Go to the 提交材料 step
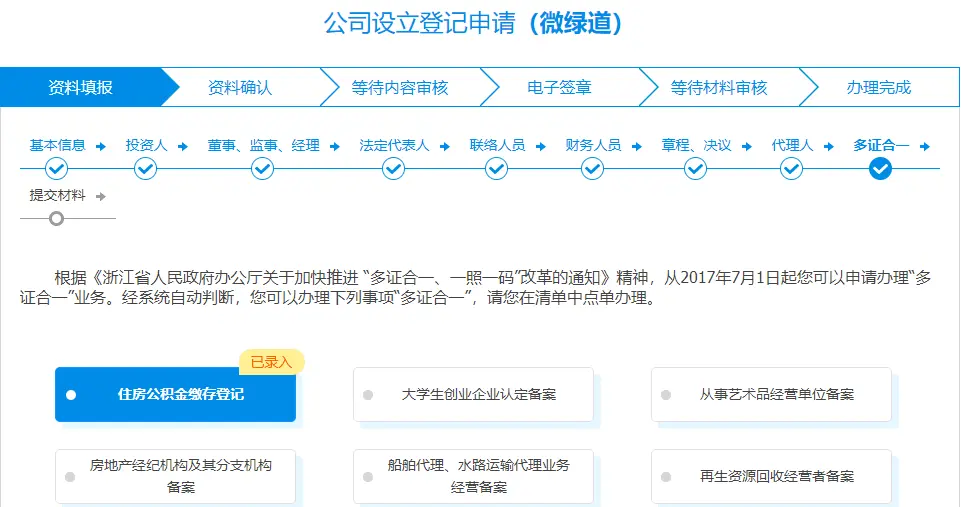This screenshot has height=507, width=961. tap(58, 196)
